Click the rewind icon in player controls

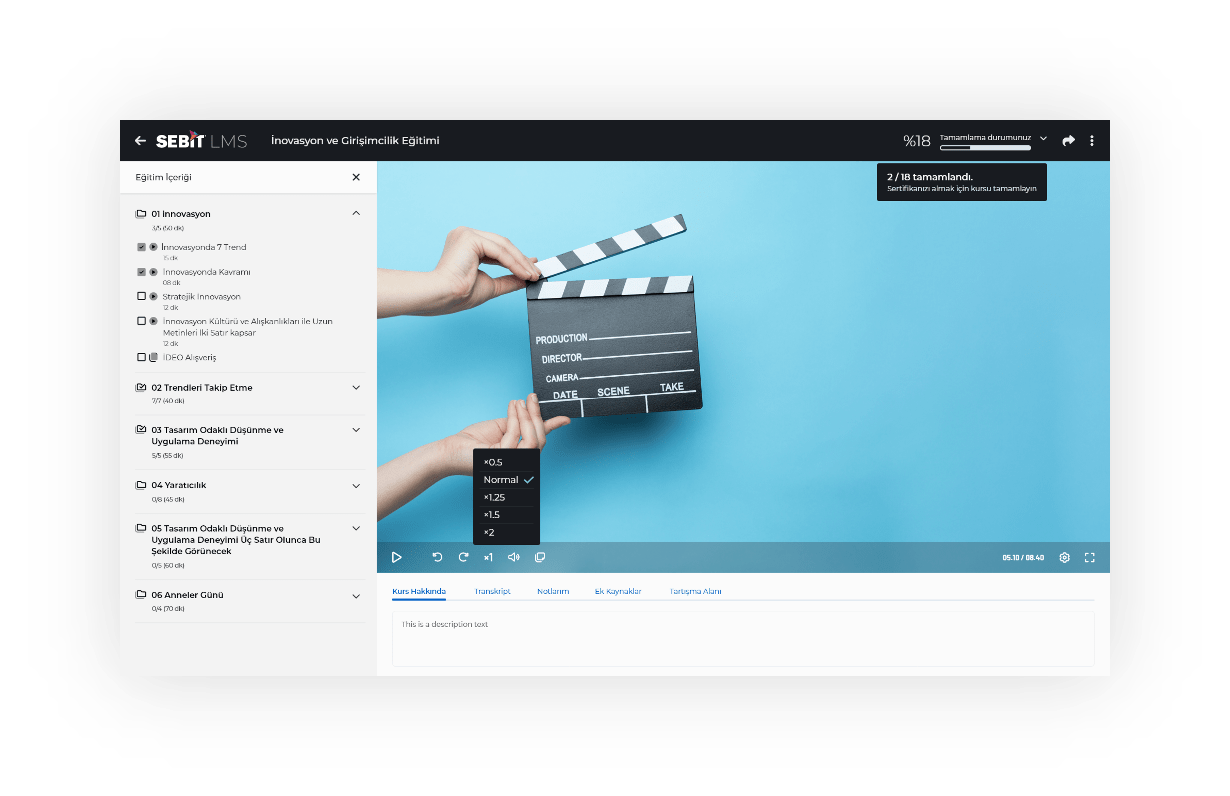(x=437, y=557)
